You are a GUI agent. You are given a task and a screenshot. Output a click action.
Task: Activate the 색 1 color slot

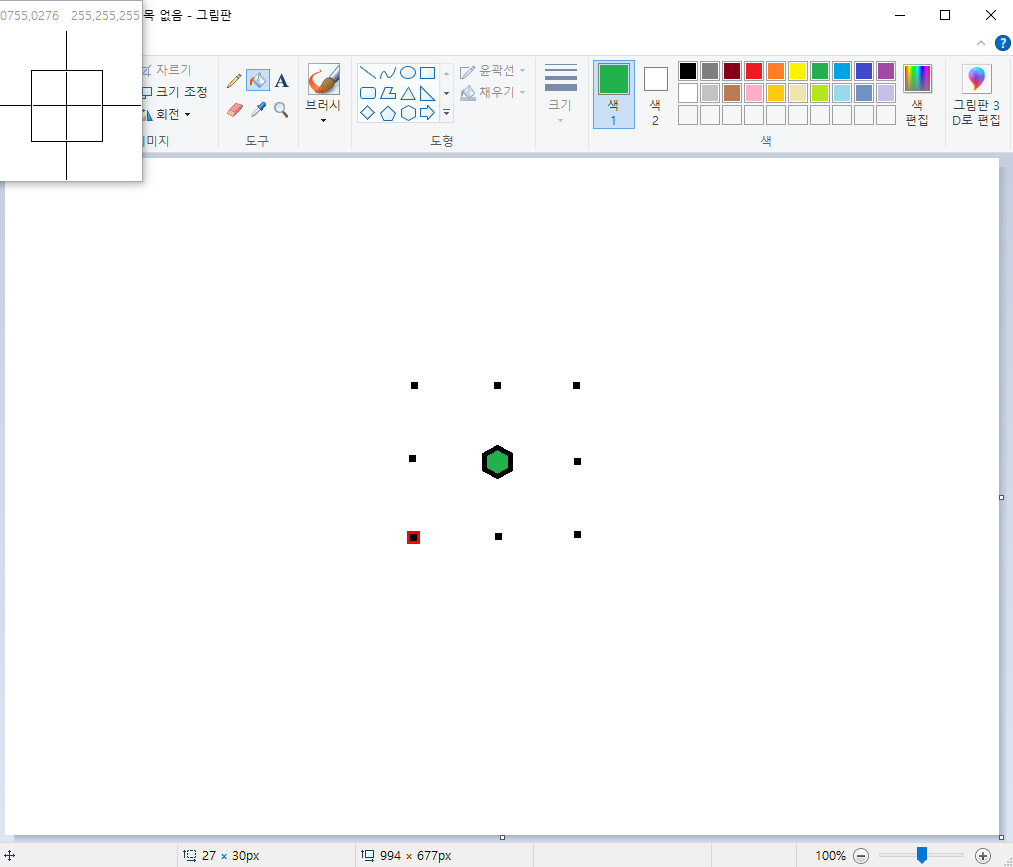click(613, 94)
